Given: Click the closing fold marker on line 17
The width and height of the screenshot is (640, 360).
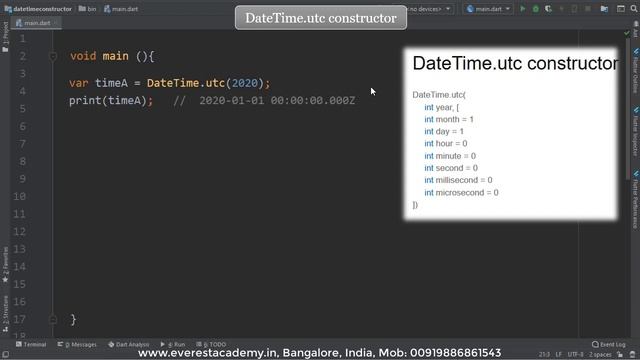Looking at the screenshot, I should 53,319.
